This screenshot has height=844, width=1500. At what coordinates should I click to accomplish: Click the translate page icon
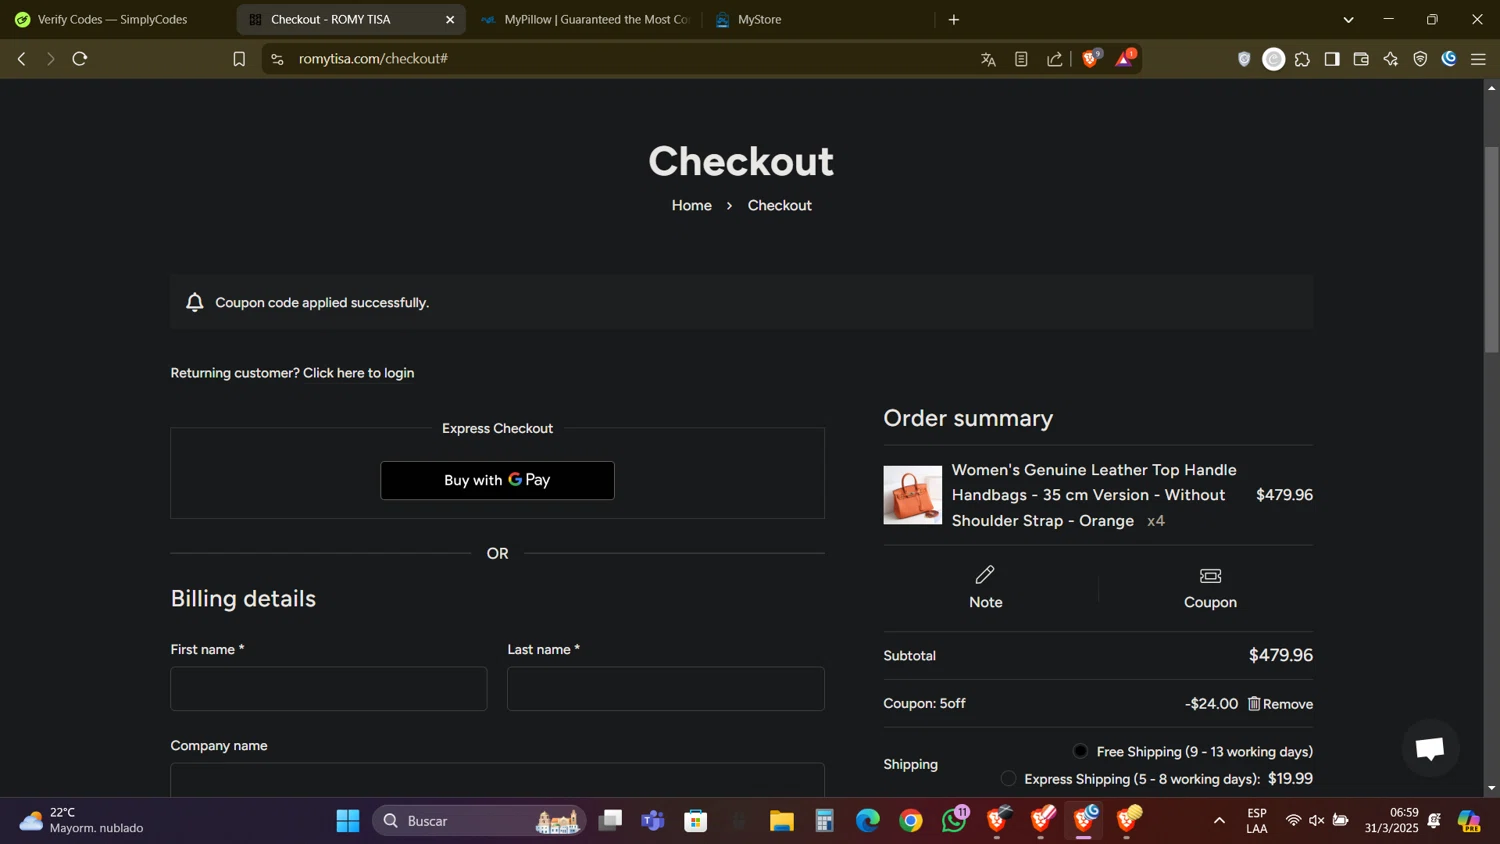[988, 60]
